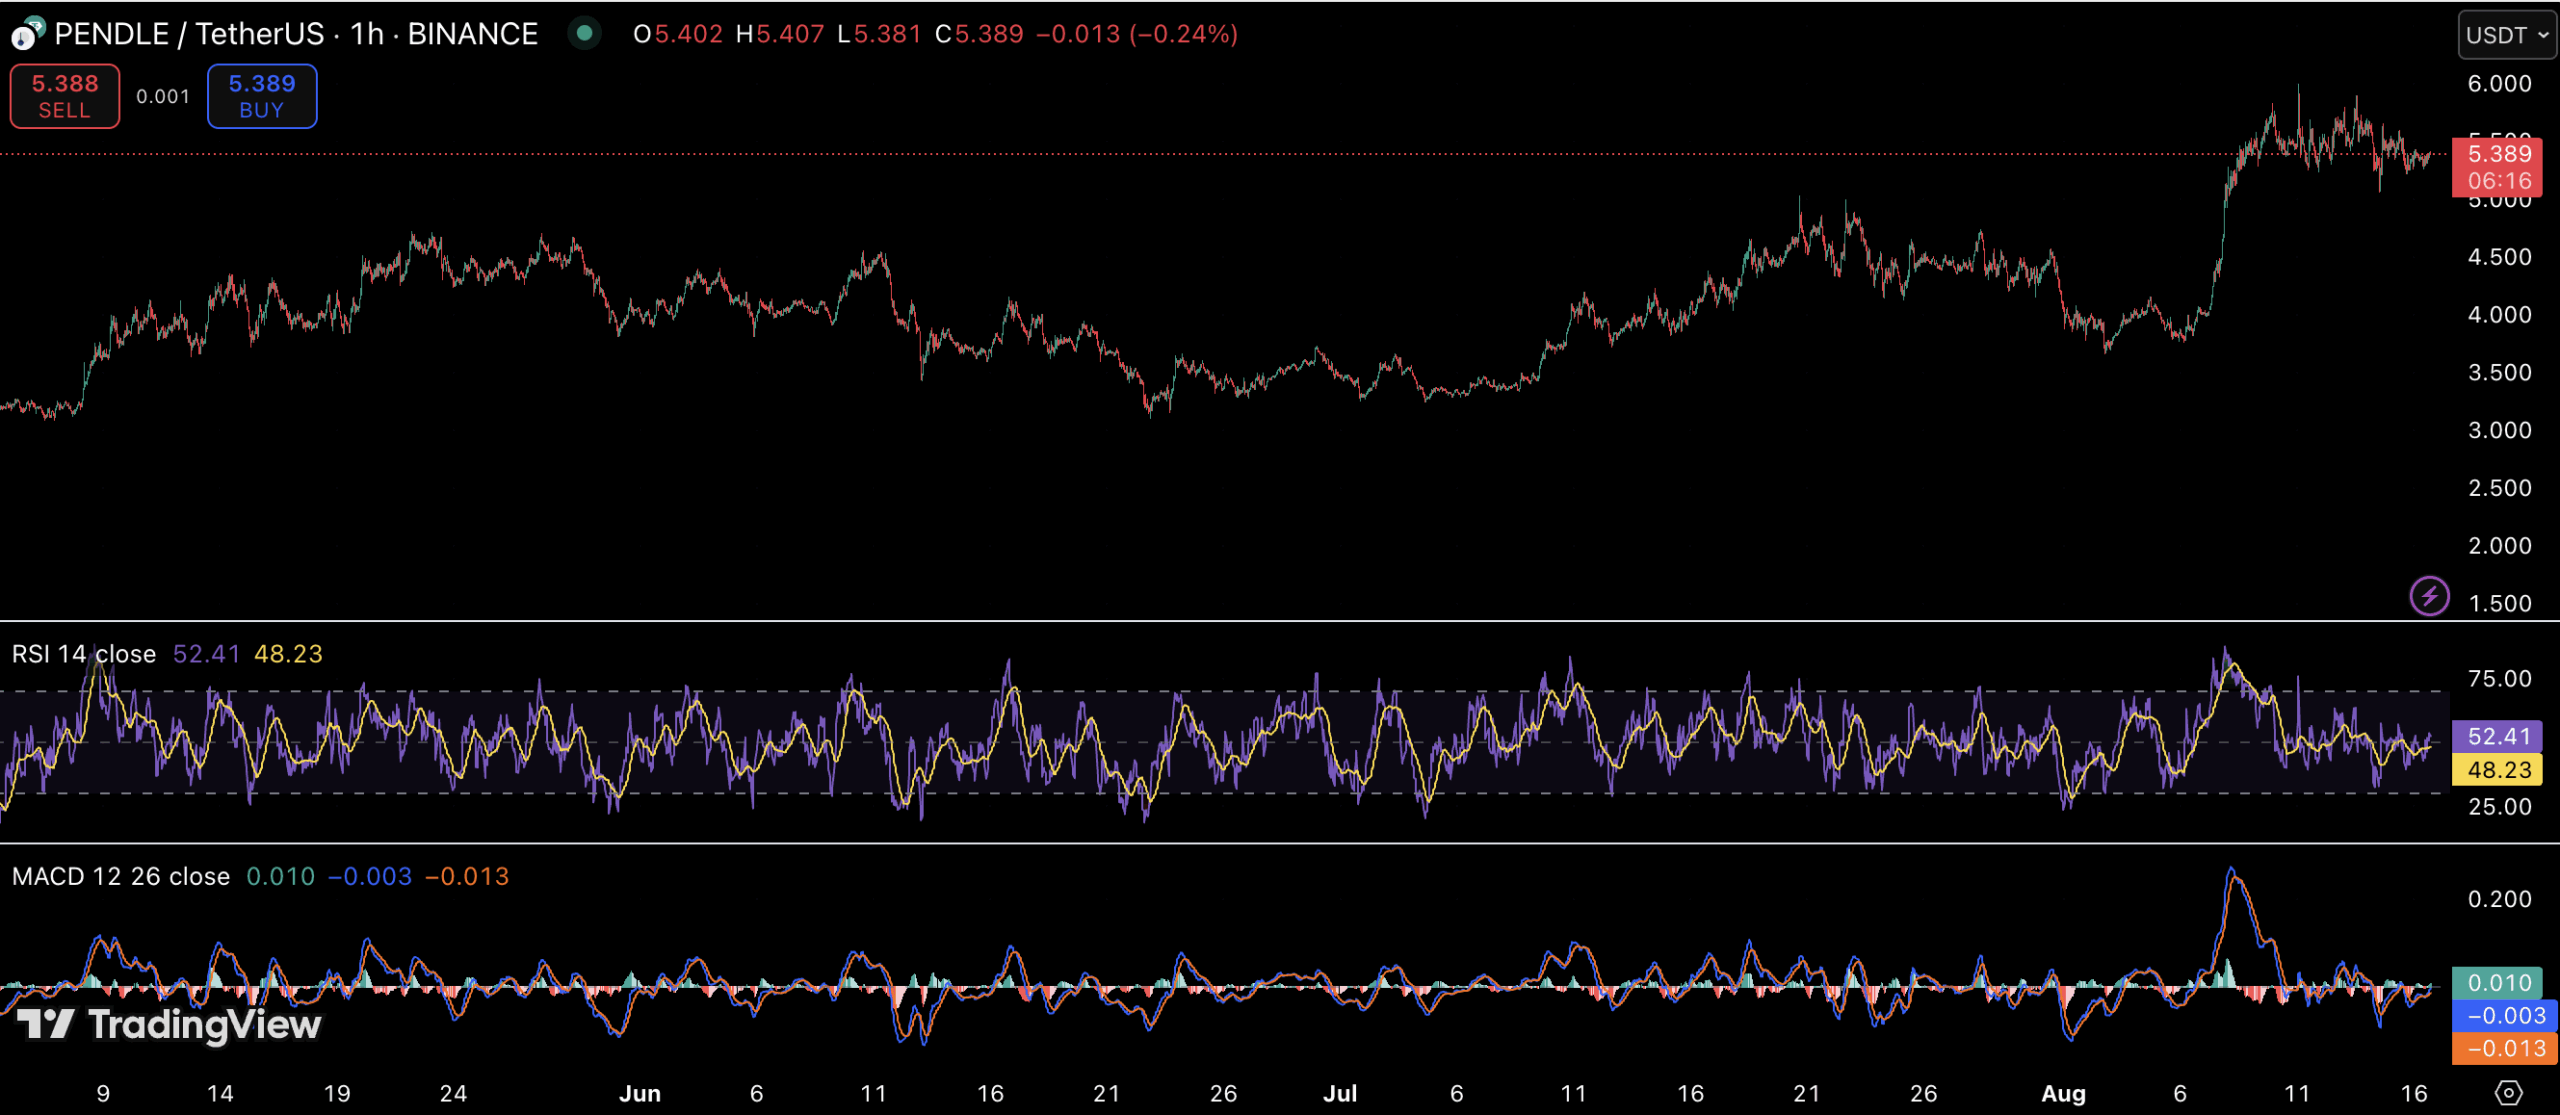Click the orange -0.013 signal value tag
This screenshot has width=2560, height=1115.
pyautogui.click(x=2505, y=1049)
